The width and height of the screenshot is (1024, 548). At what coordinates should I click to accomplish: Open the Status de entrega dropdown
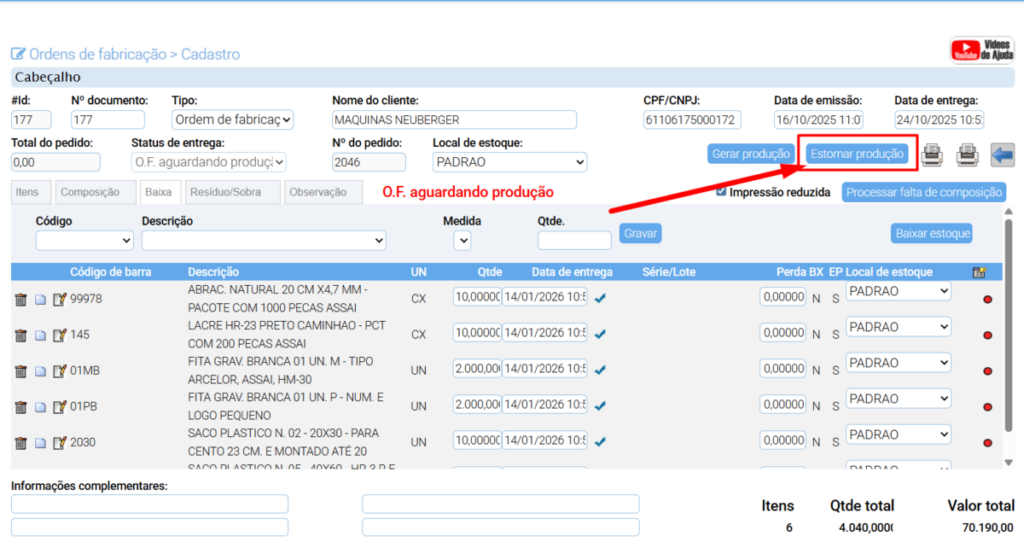click(x=209, y=162)
